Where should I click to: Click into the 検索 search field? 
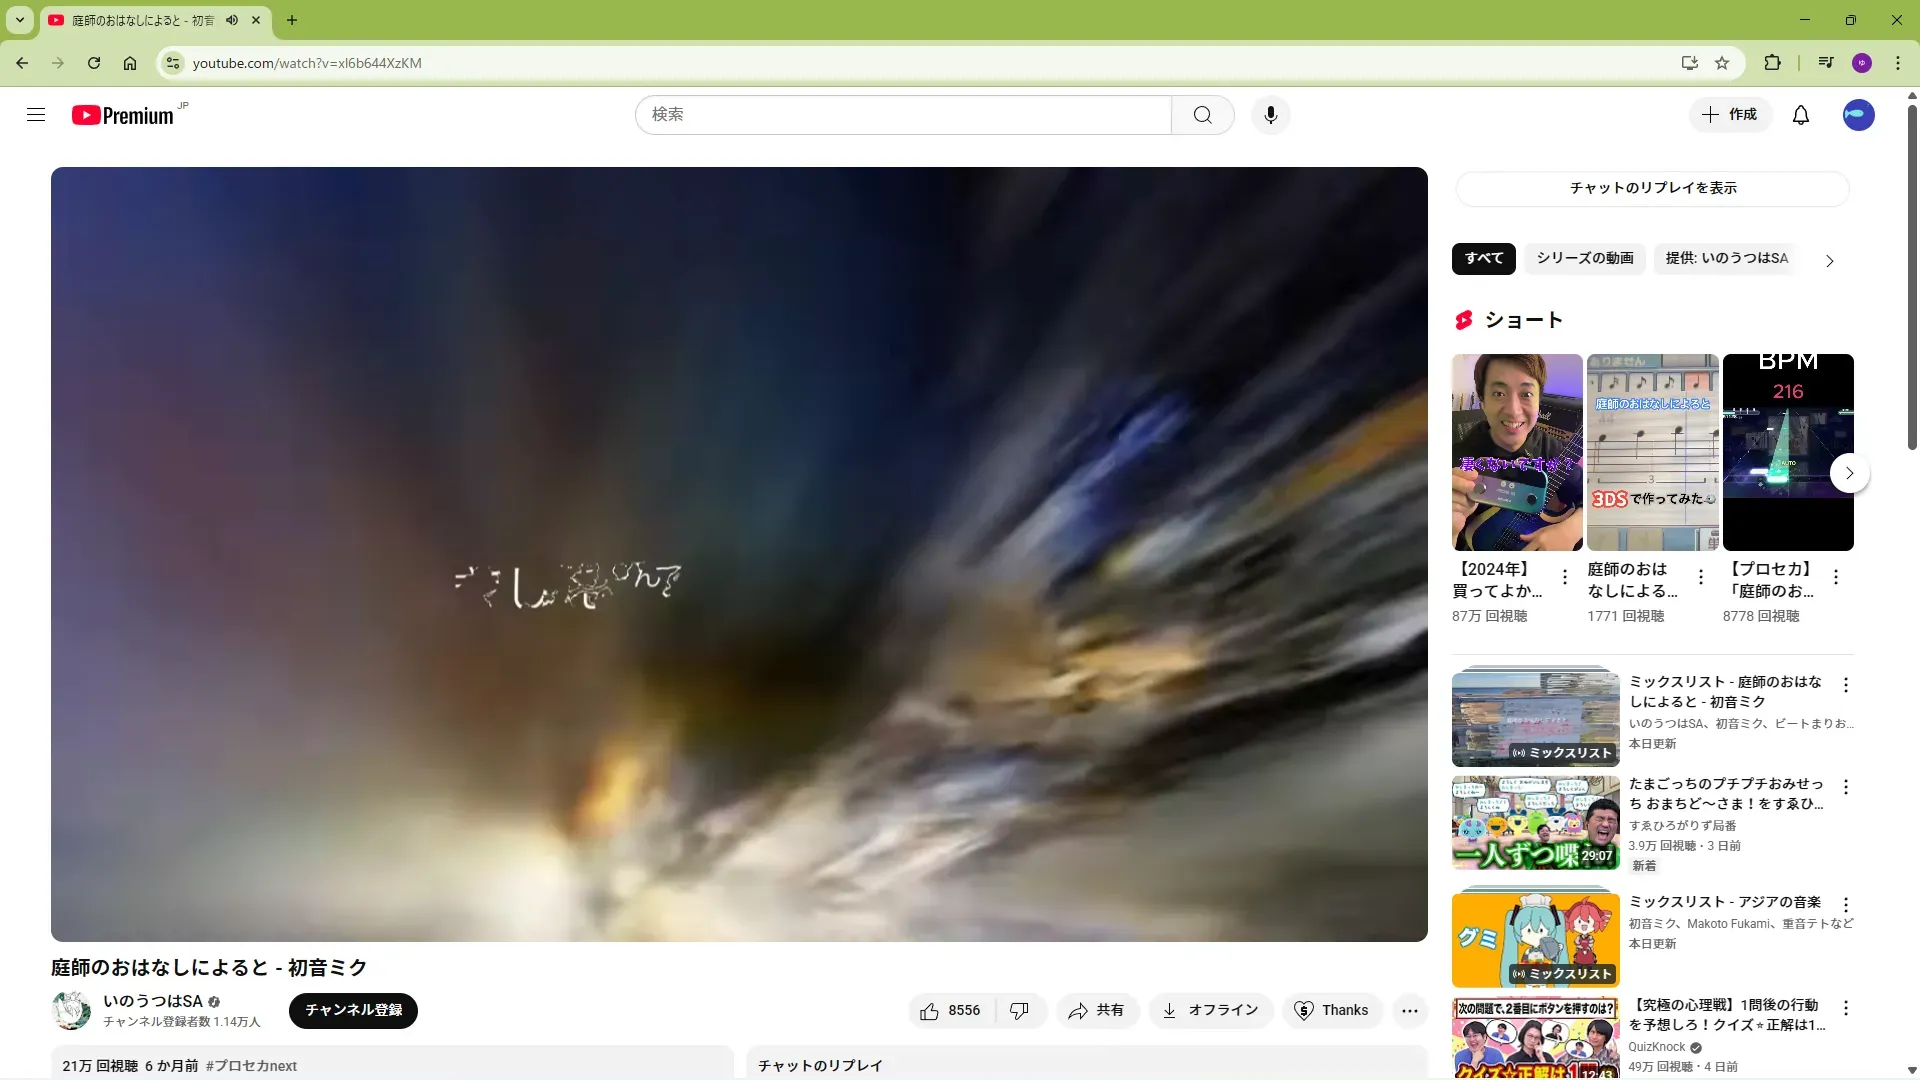click(x=900, y=115)
